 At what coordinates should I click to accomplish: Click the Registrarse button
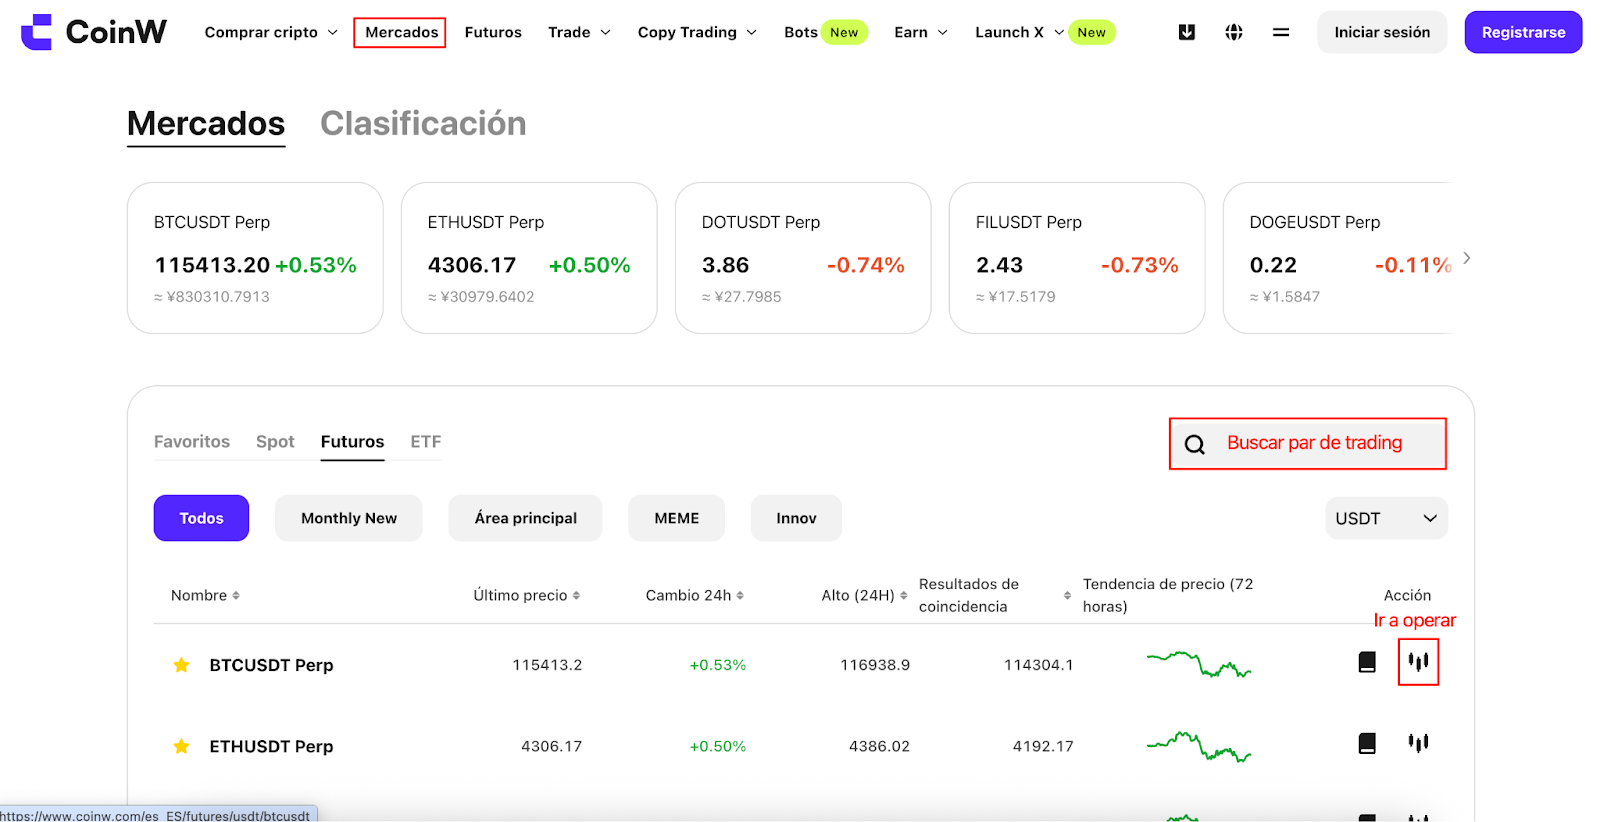[1523, 32]
